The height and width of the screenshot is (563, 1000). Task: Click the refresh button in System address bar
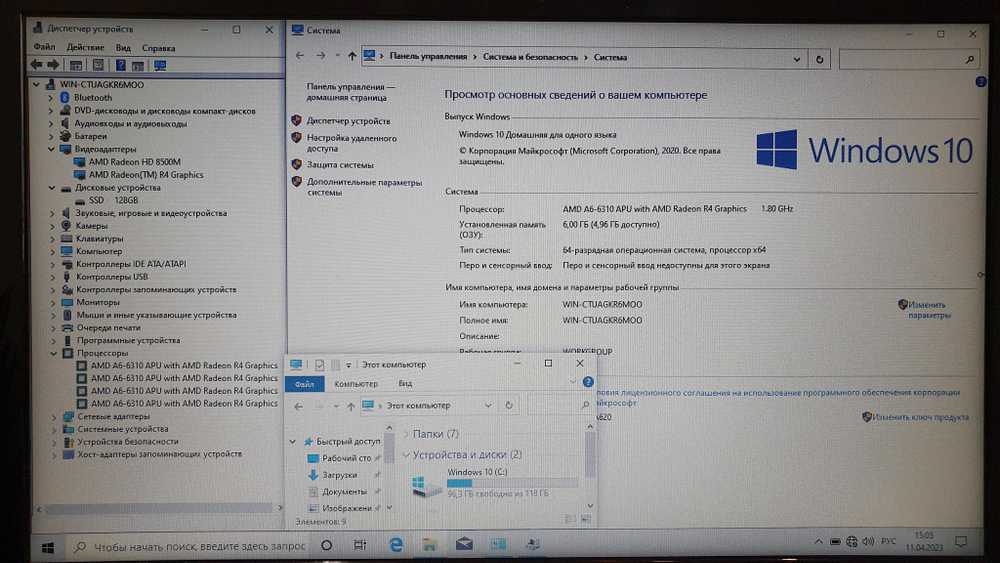(820, 59)
